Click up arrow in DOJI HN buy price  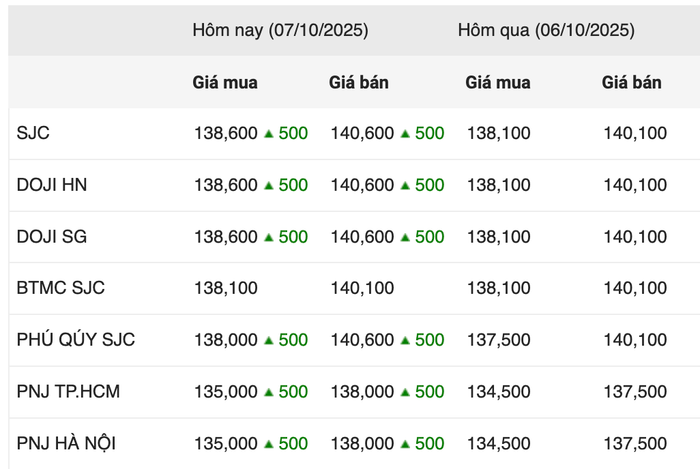pos(269,185)
